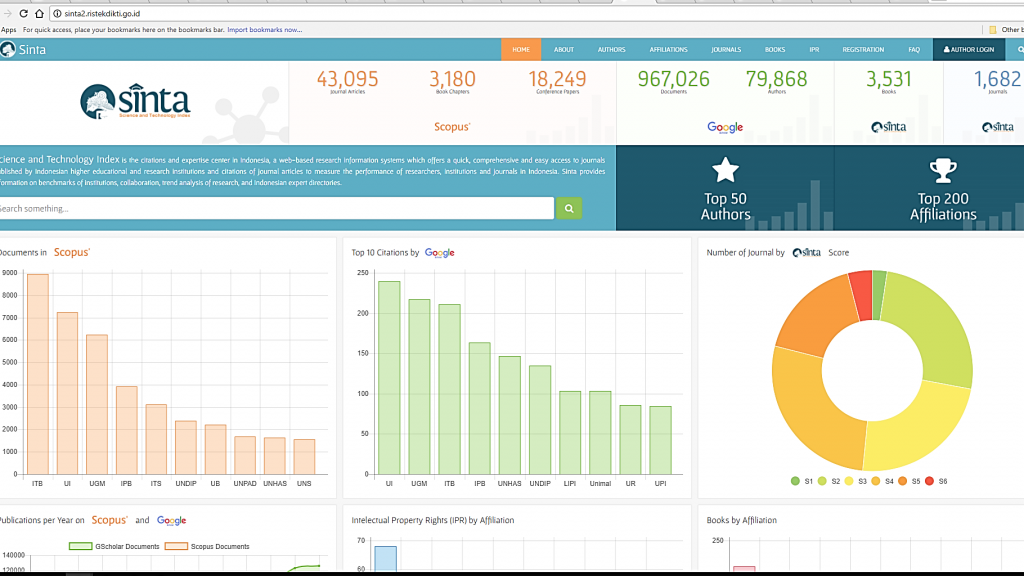Open the AFFILIATIONS menu item
The image size is (1024, 576).
668,49
